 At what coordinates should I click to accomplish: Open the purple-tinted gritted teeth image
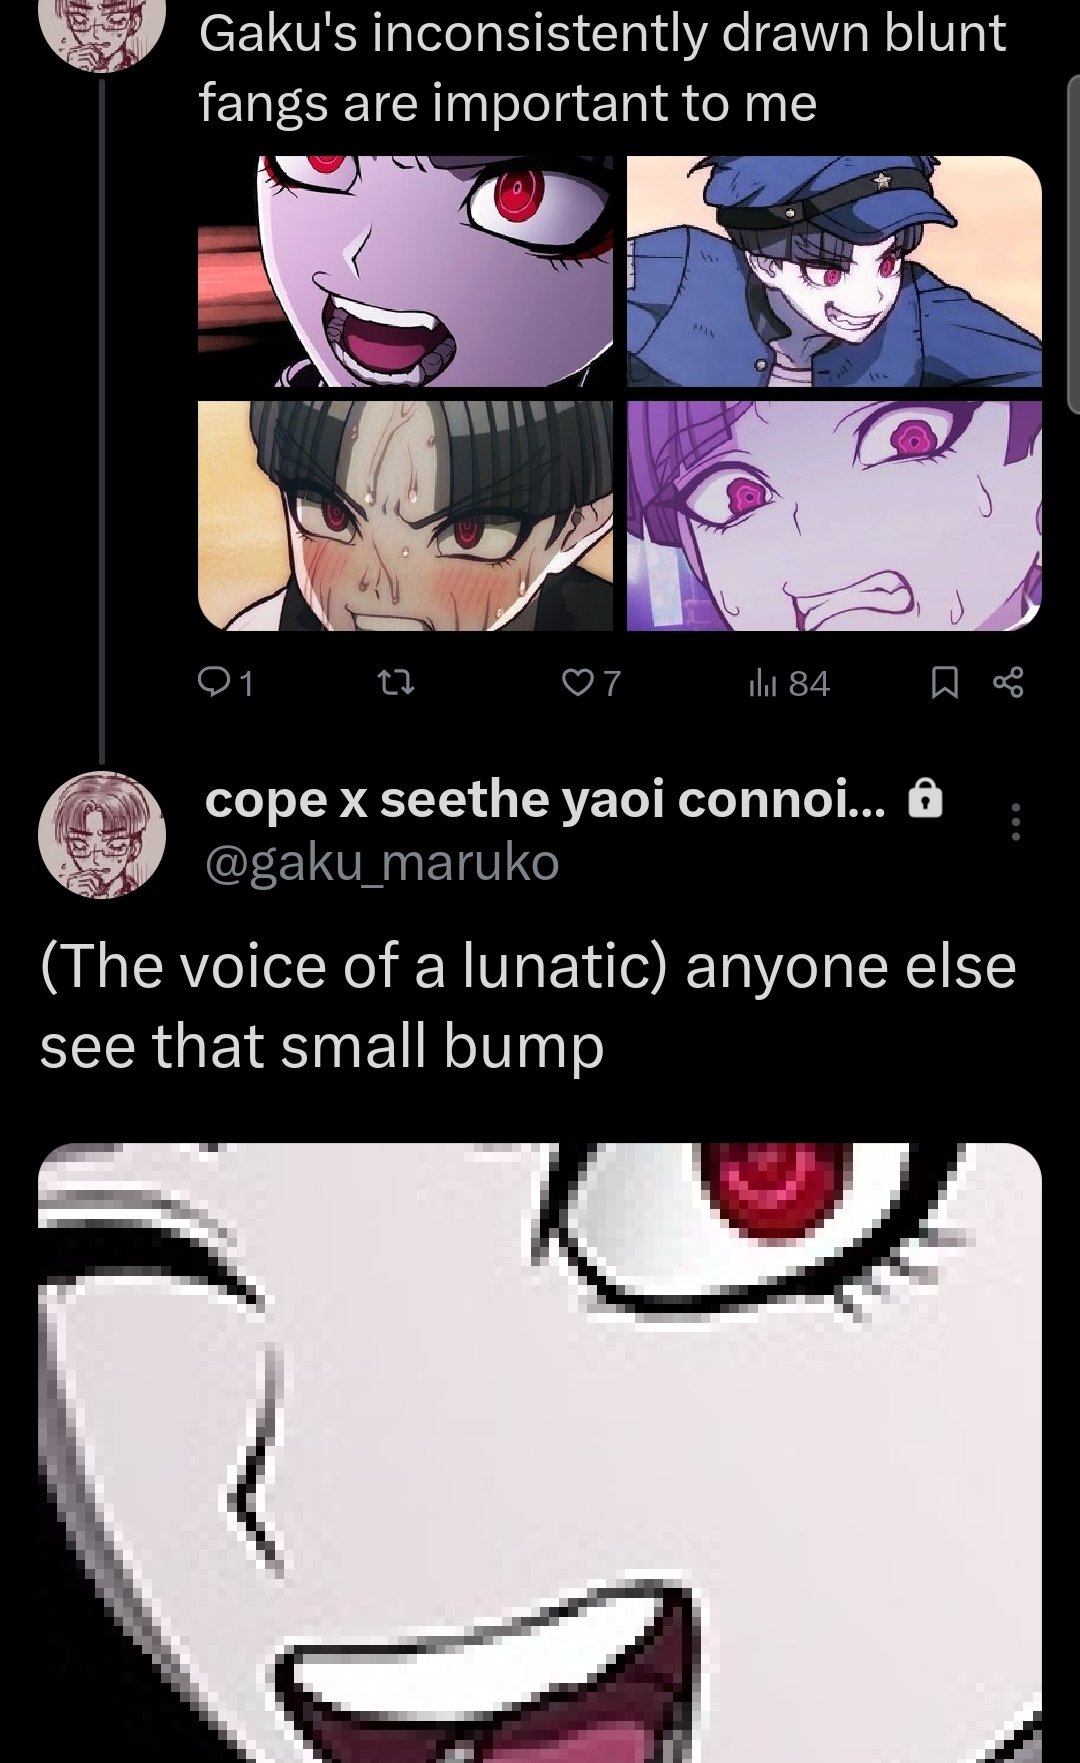(x=834, y=516)
